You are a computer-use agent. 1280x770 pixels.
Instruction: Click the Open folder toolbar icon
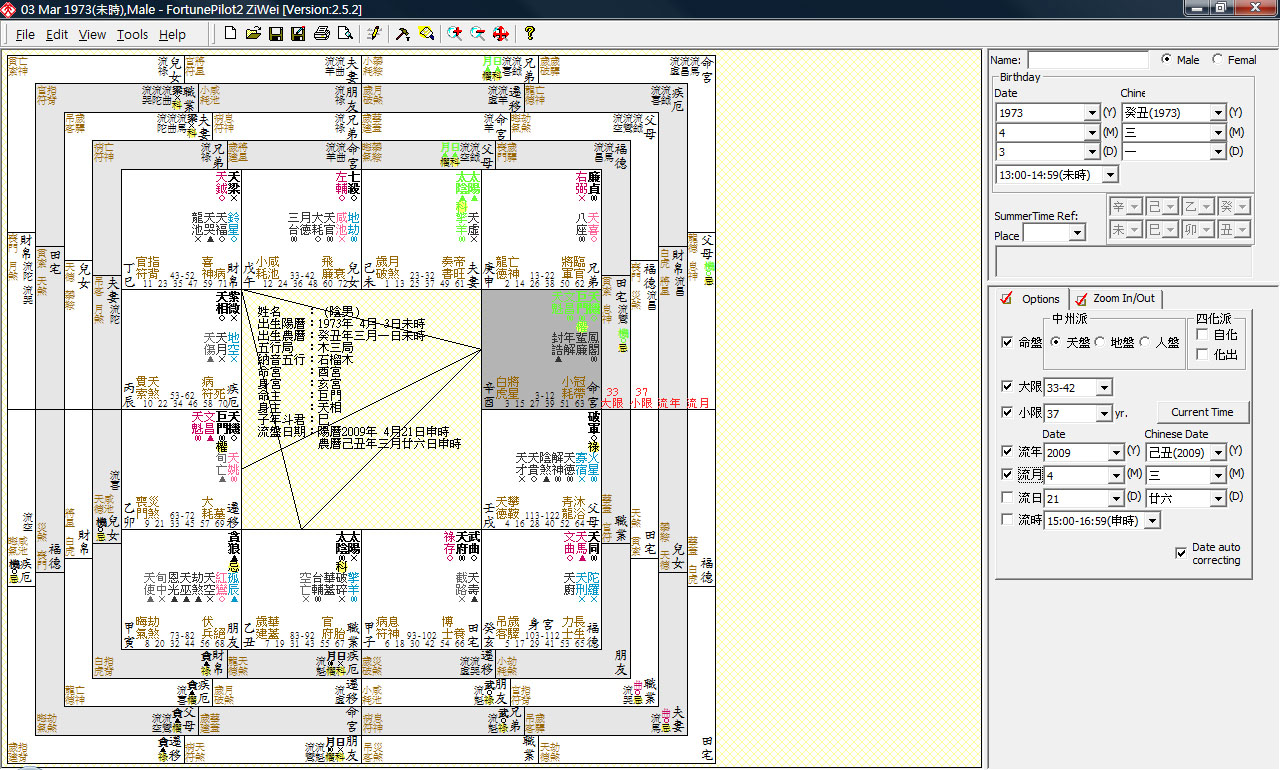253,34
